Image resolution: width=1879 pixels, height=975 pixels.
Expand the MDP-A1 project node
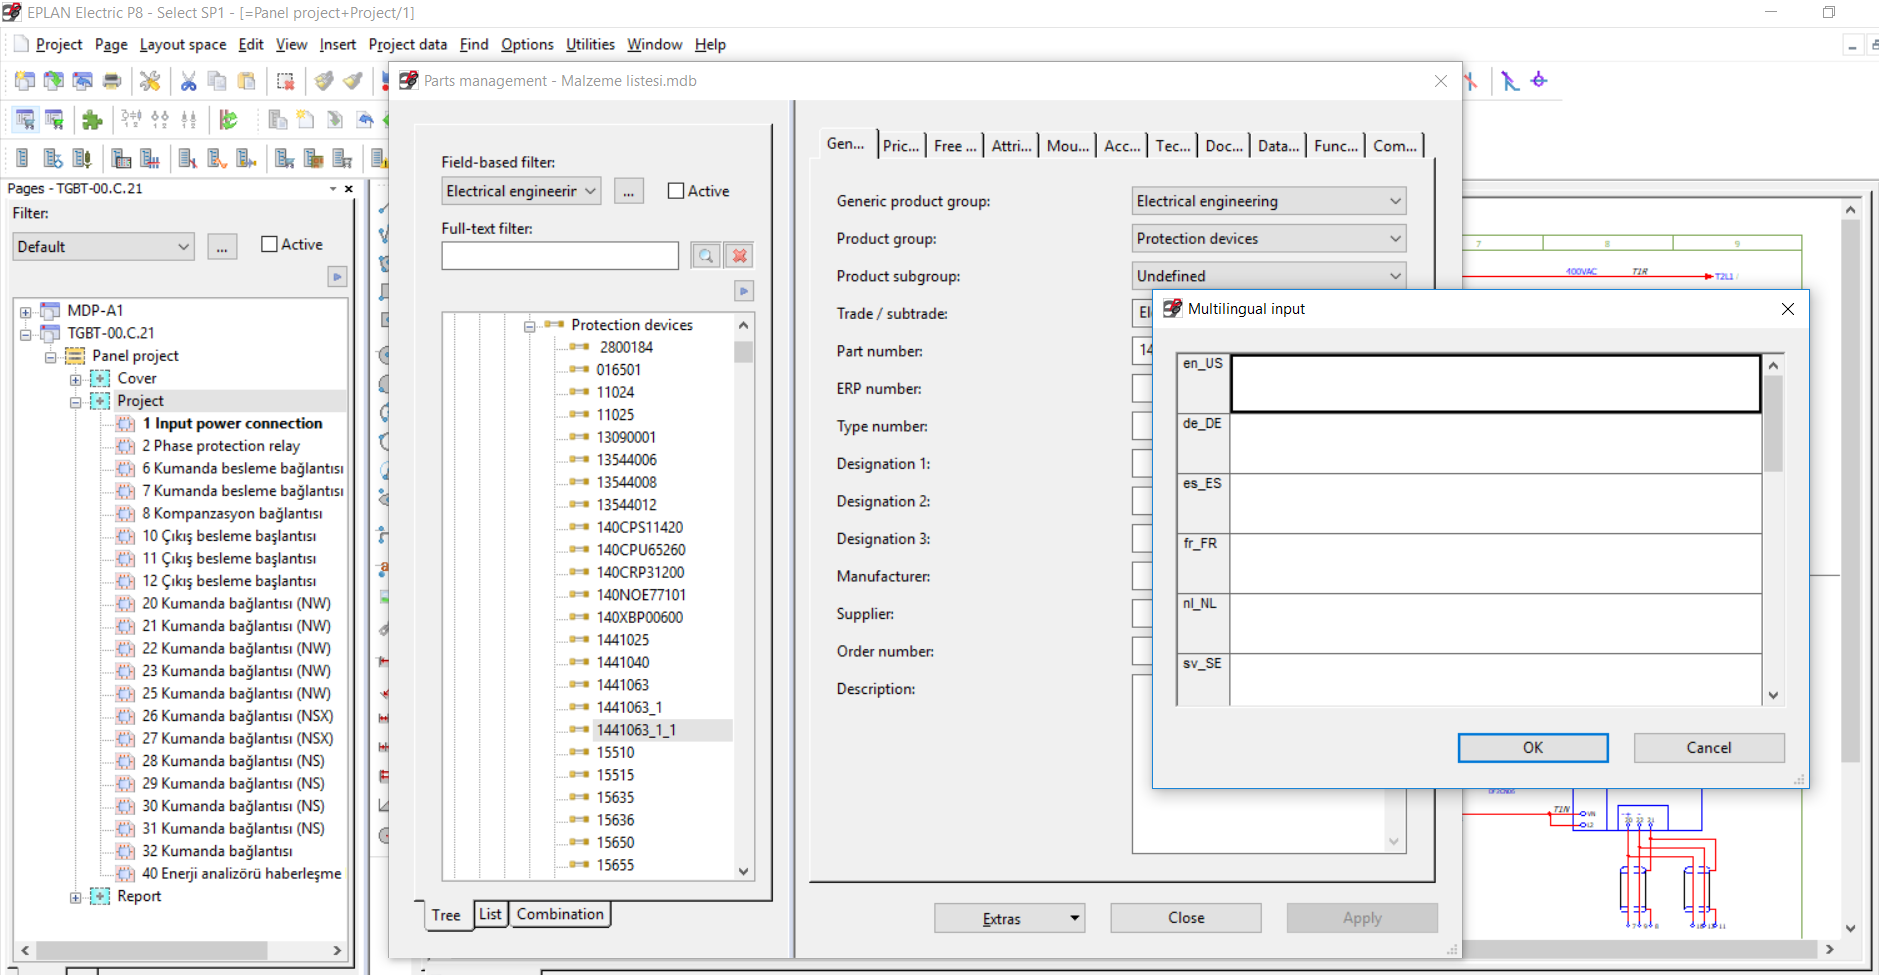[x=26, y=311]
